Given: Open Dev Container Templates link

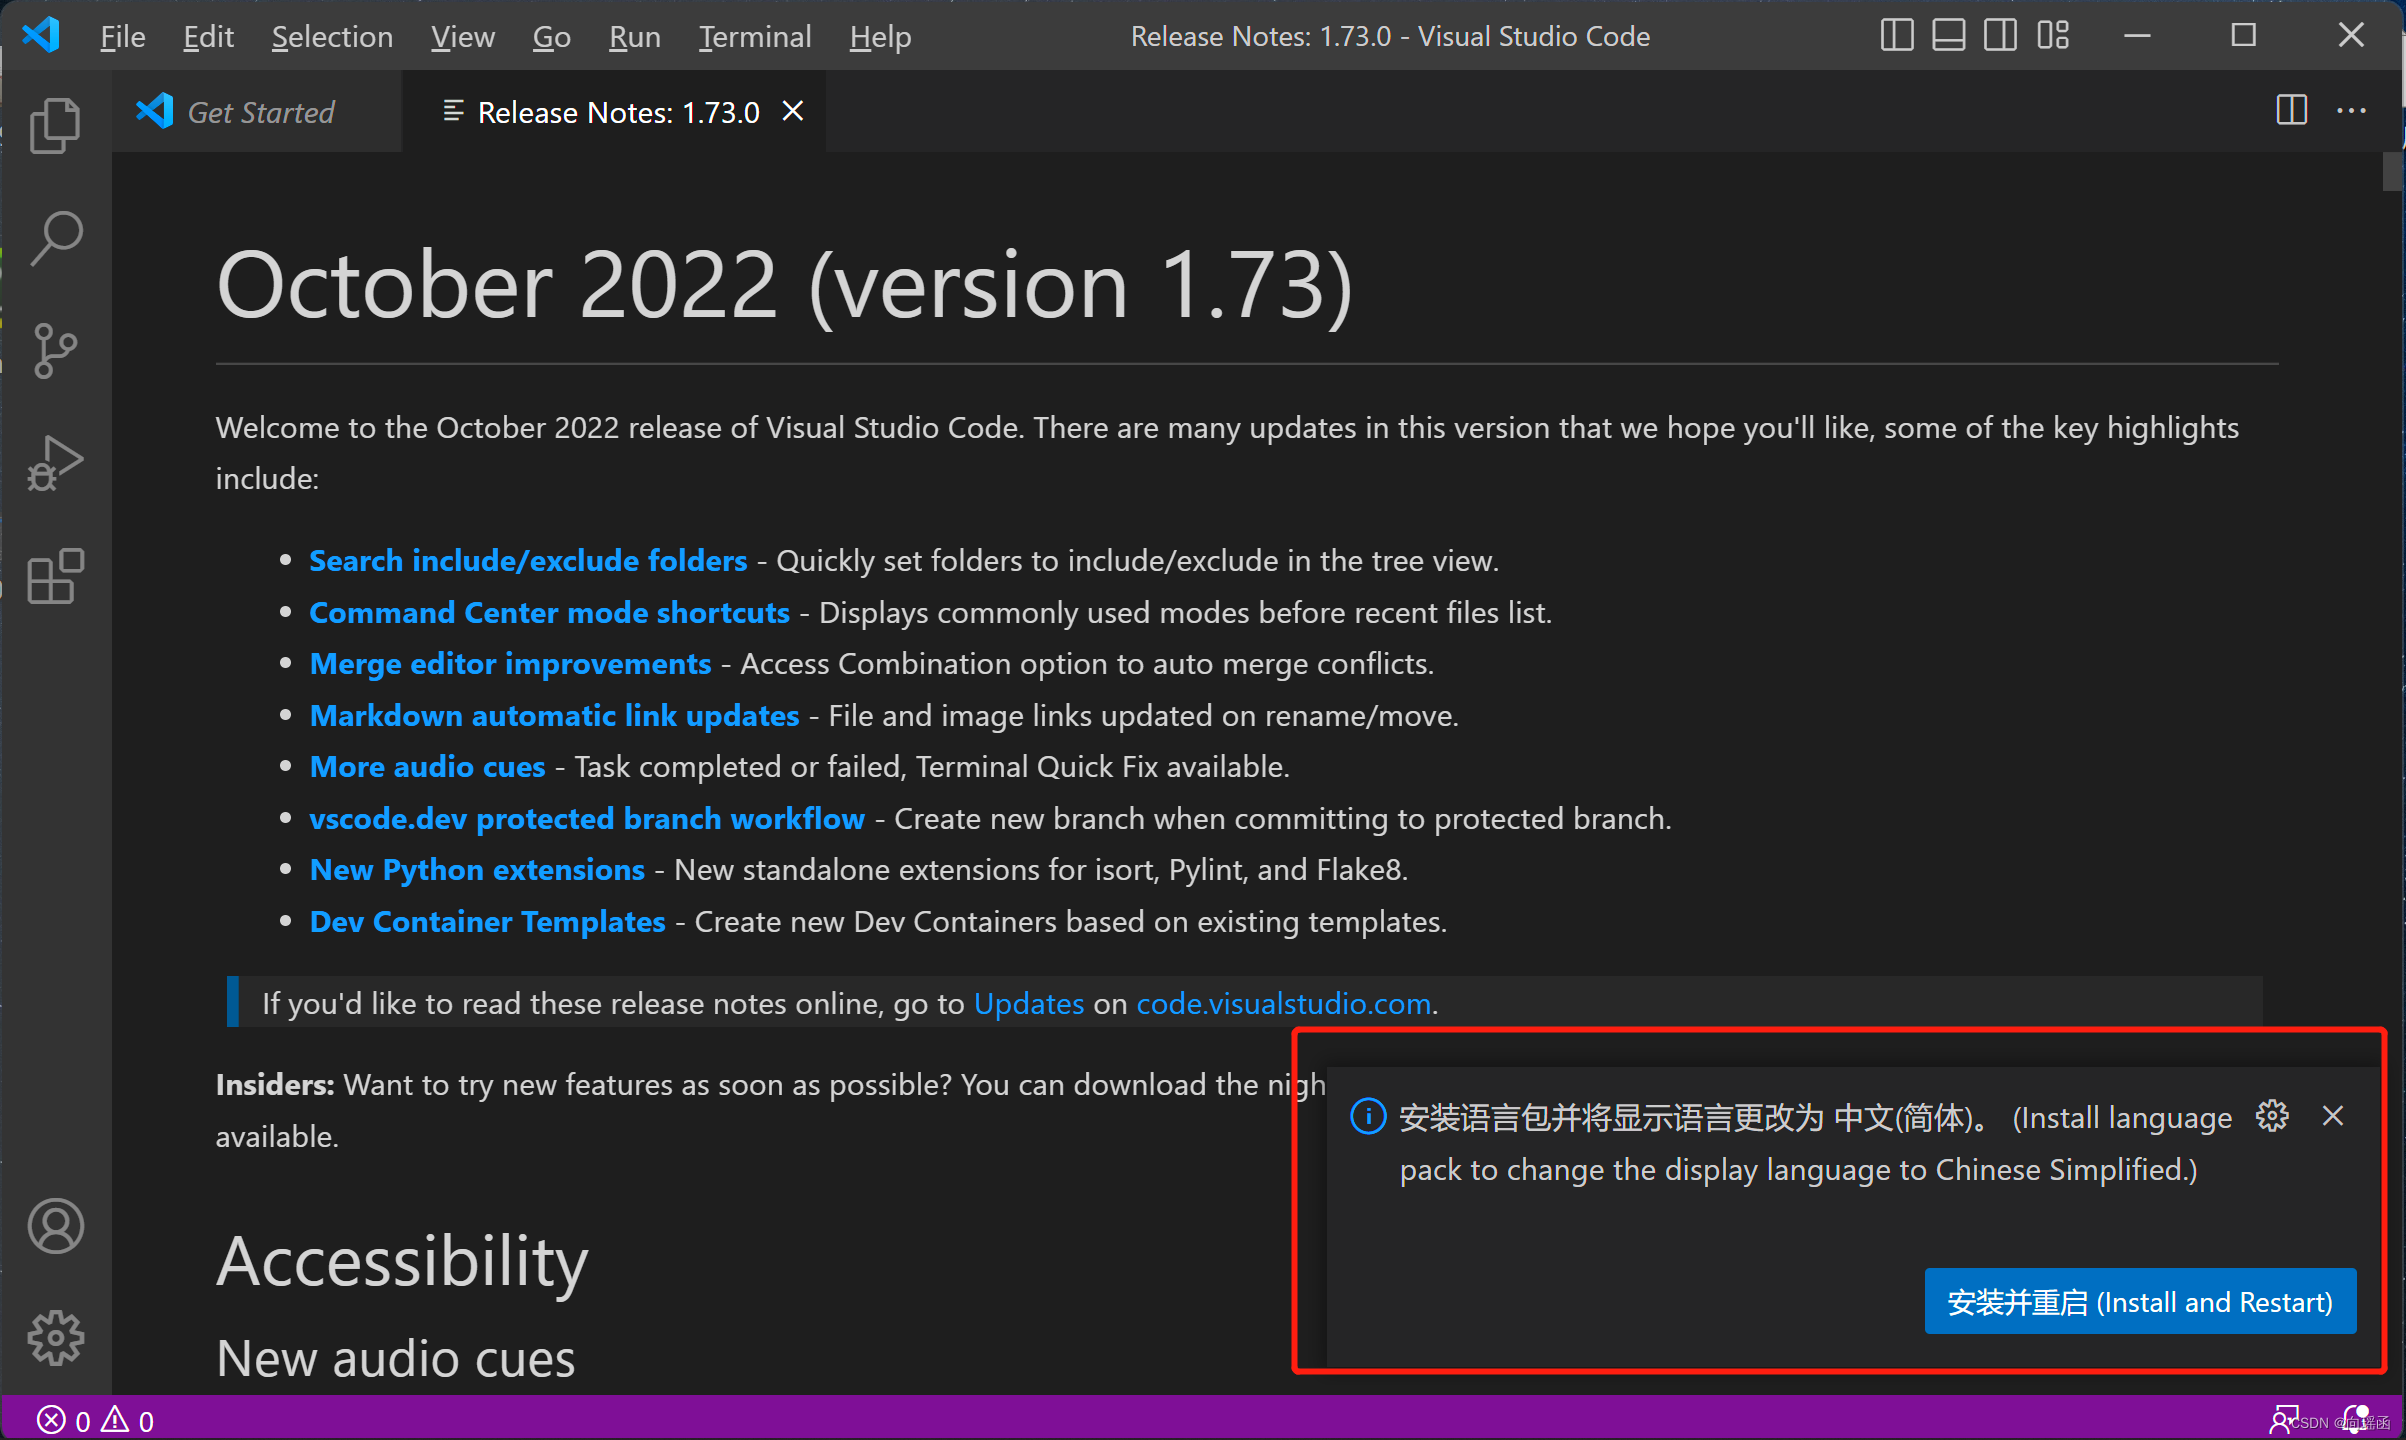Looking at the screenshot, I should (x=487, y=921).
